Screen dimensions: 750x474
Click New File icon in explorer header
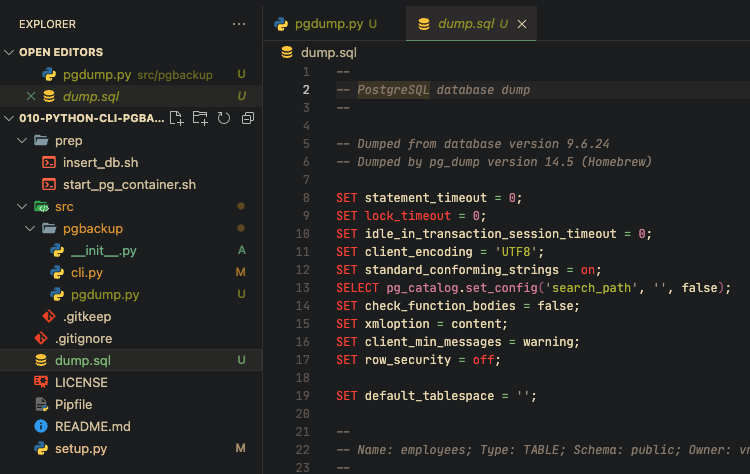click(177, 118)
